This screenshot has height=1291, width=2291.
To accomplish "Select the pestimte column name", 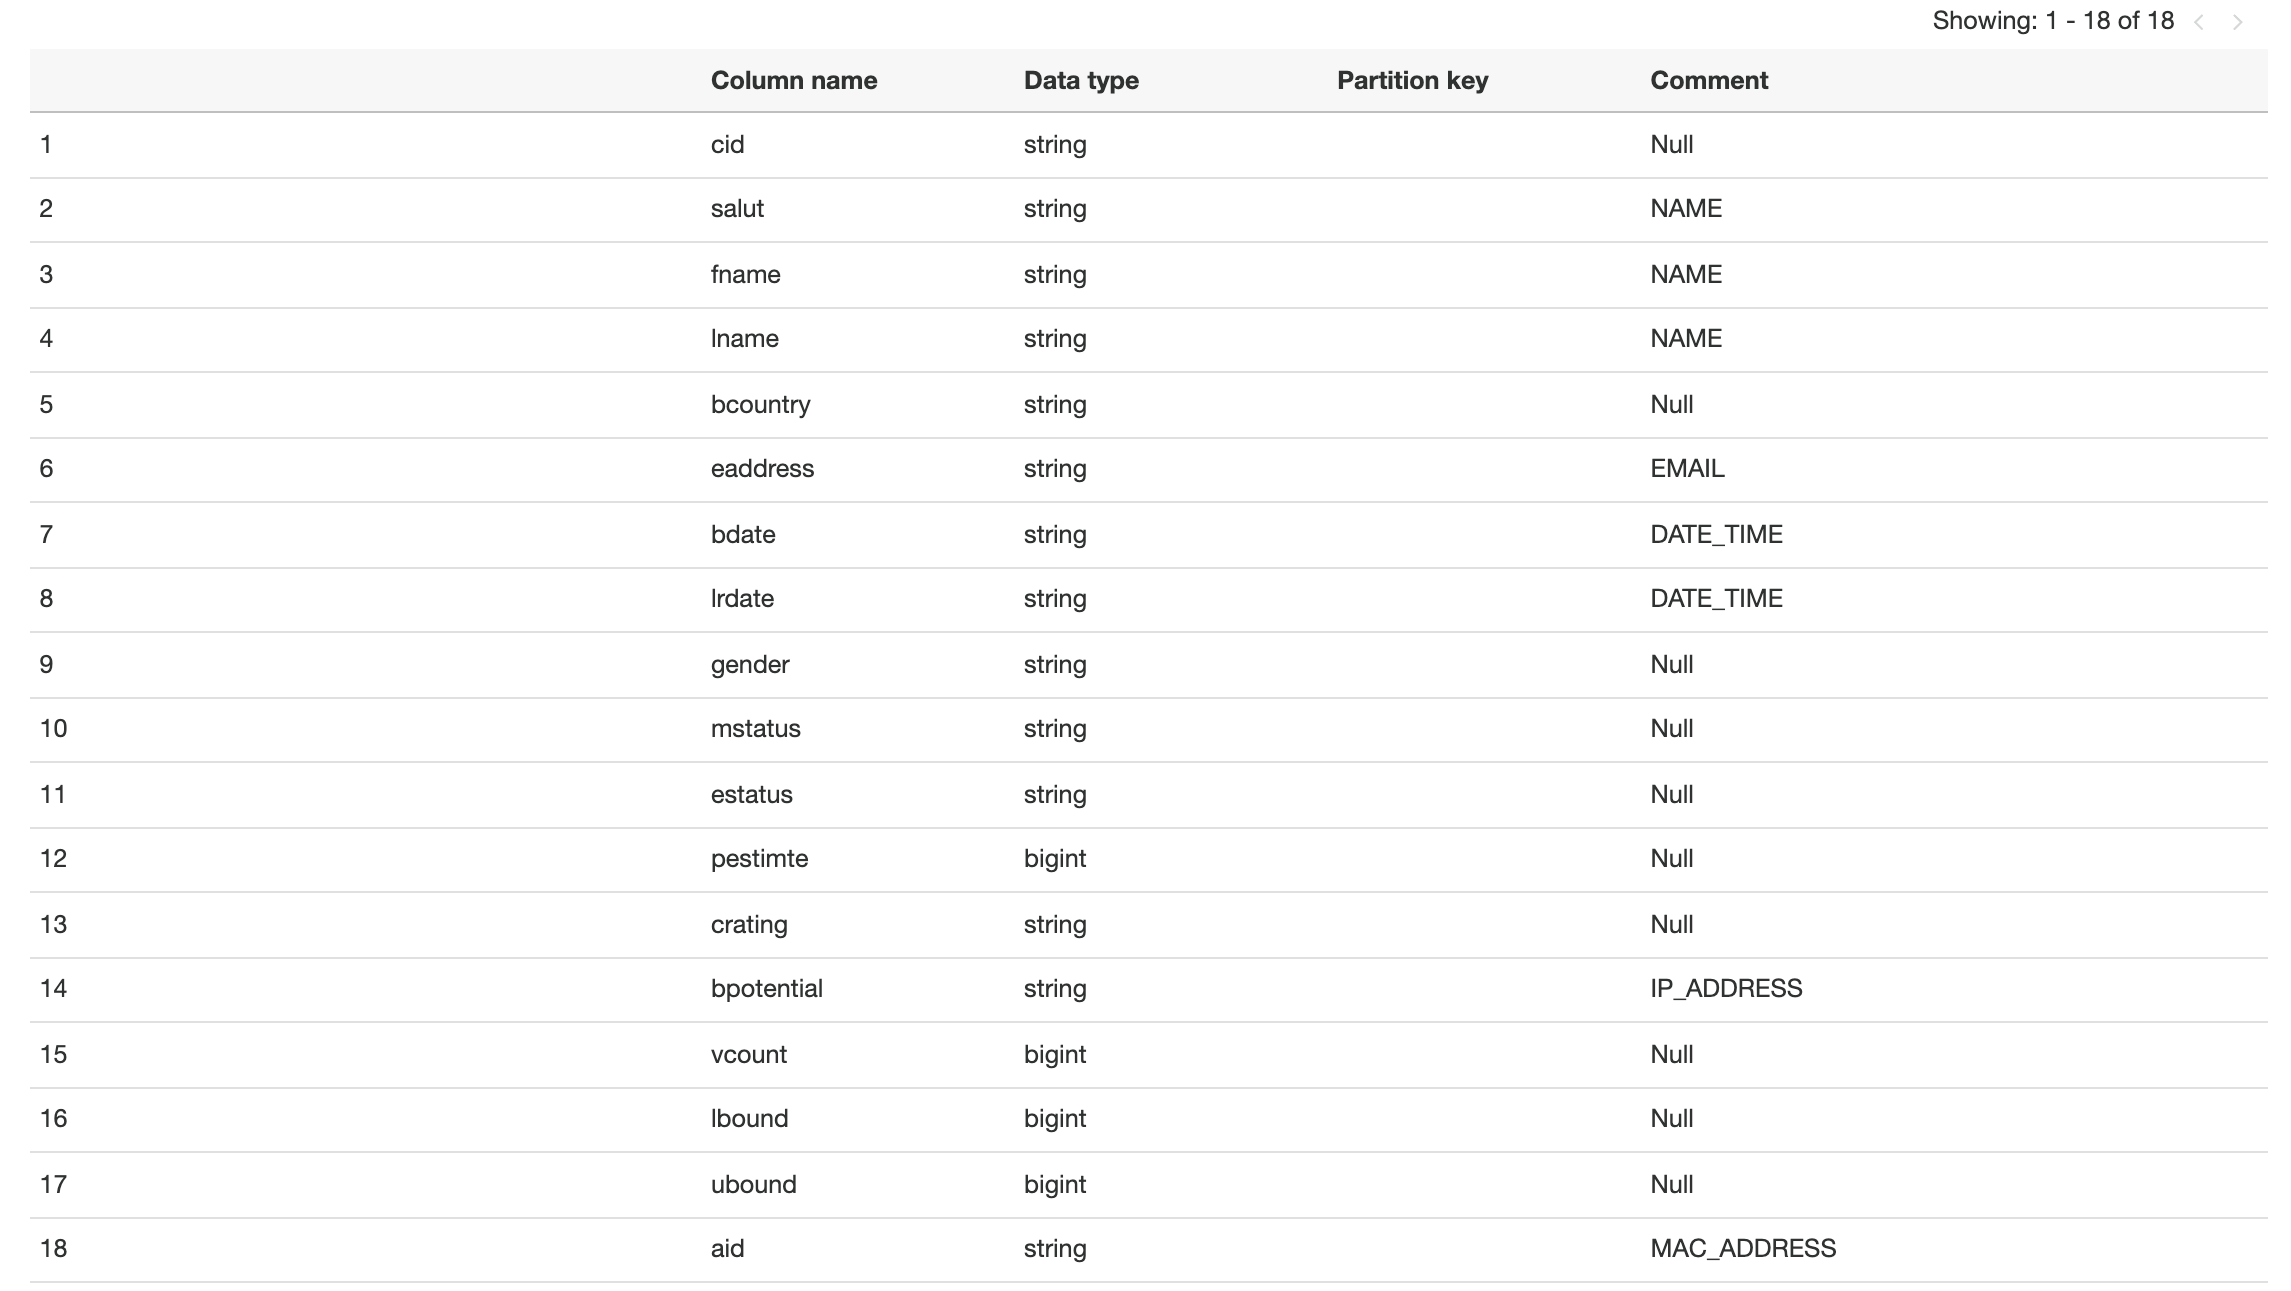I will (x=759, y=858).
